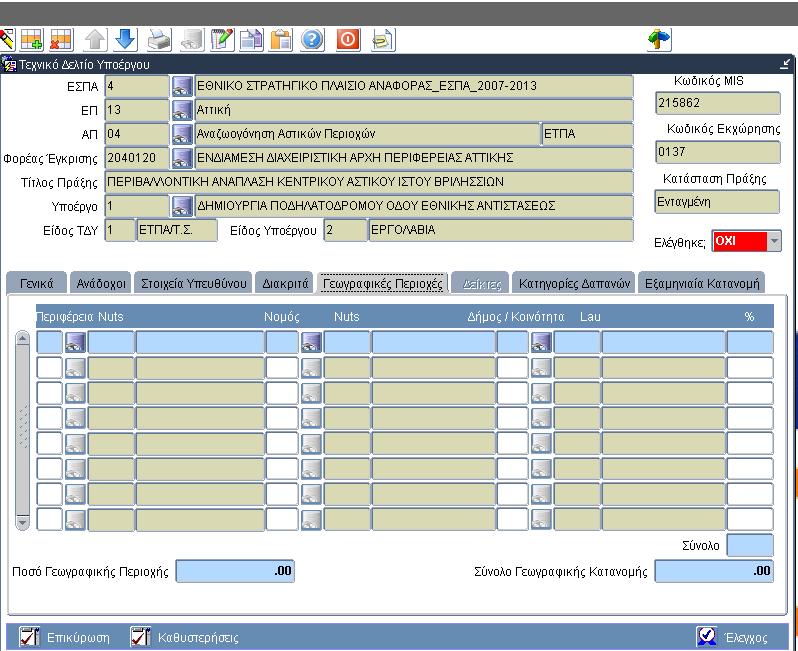Viewport: 798px width, 651px height.
Task: Click the printer icon in toolbar
Action: [x=159, y=40]
